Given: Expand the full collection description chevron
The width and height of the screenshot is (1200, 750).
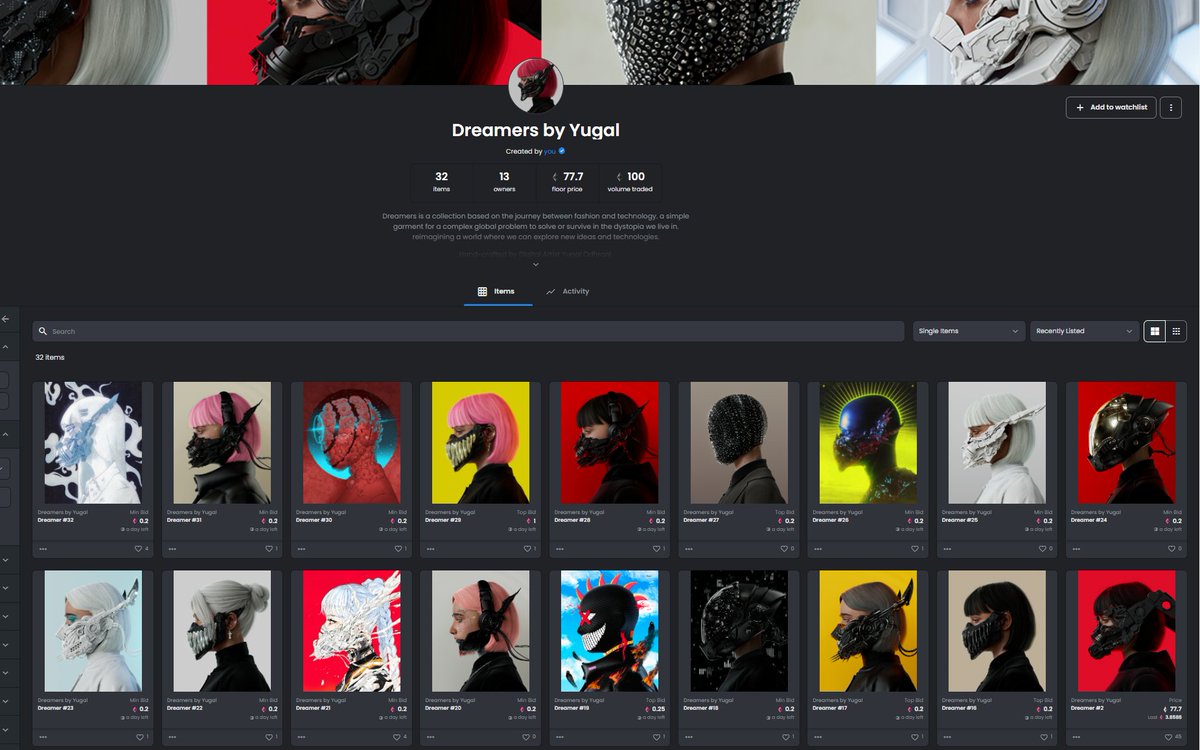Looking at the screenshot, I should click(535, 263).
